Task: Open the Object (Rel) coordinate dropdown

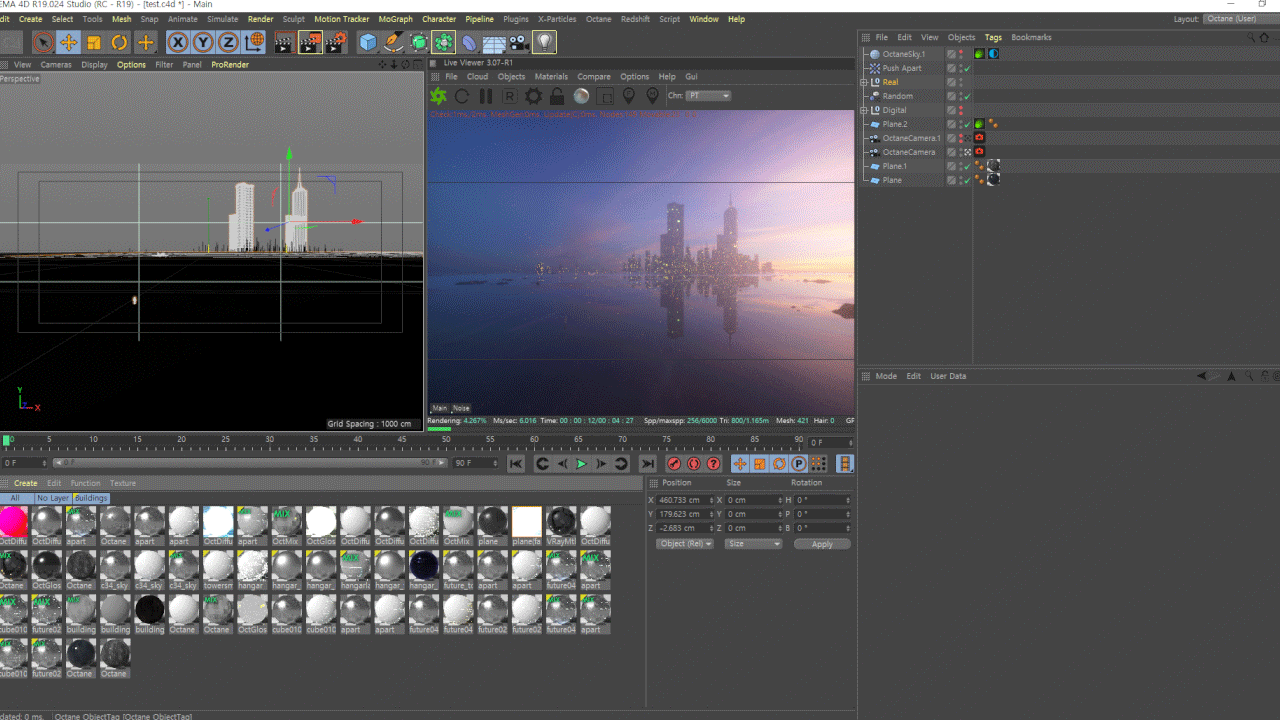Action: pyautogui.click(x=685, y=544)
